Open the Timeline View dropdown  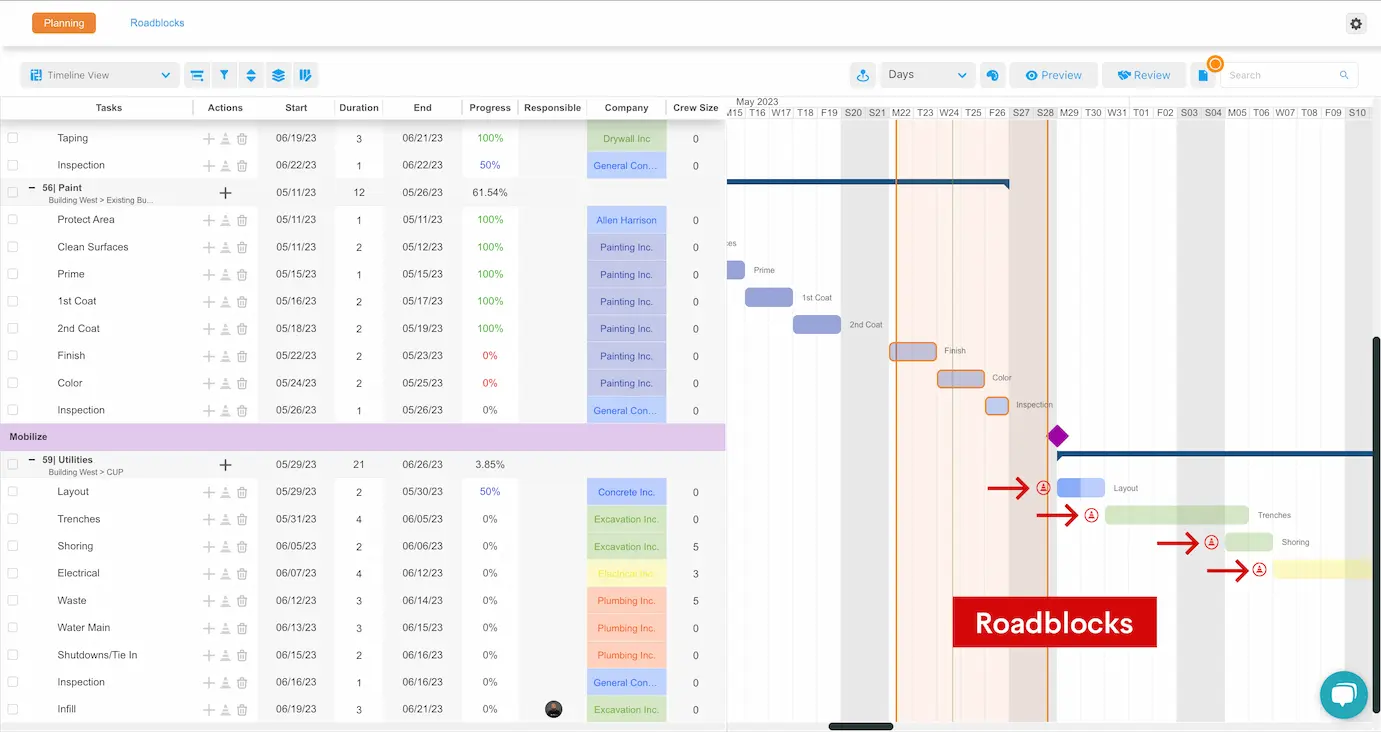pyautogui.click(x=100, y=75)
